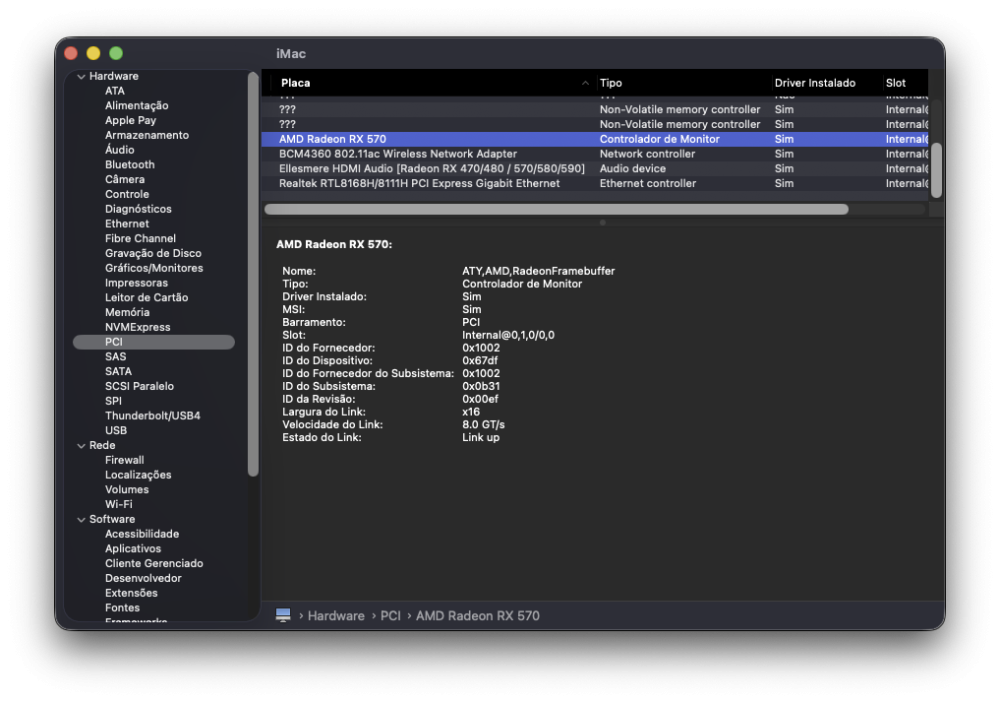Open Volumes under Rede
1000x703 pixels.
click(126, 489)
